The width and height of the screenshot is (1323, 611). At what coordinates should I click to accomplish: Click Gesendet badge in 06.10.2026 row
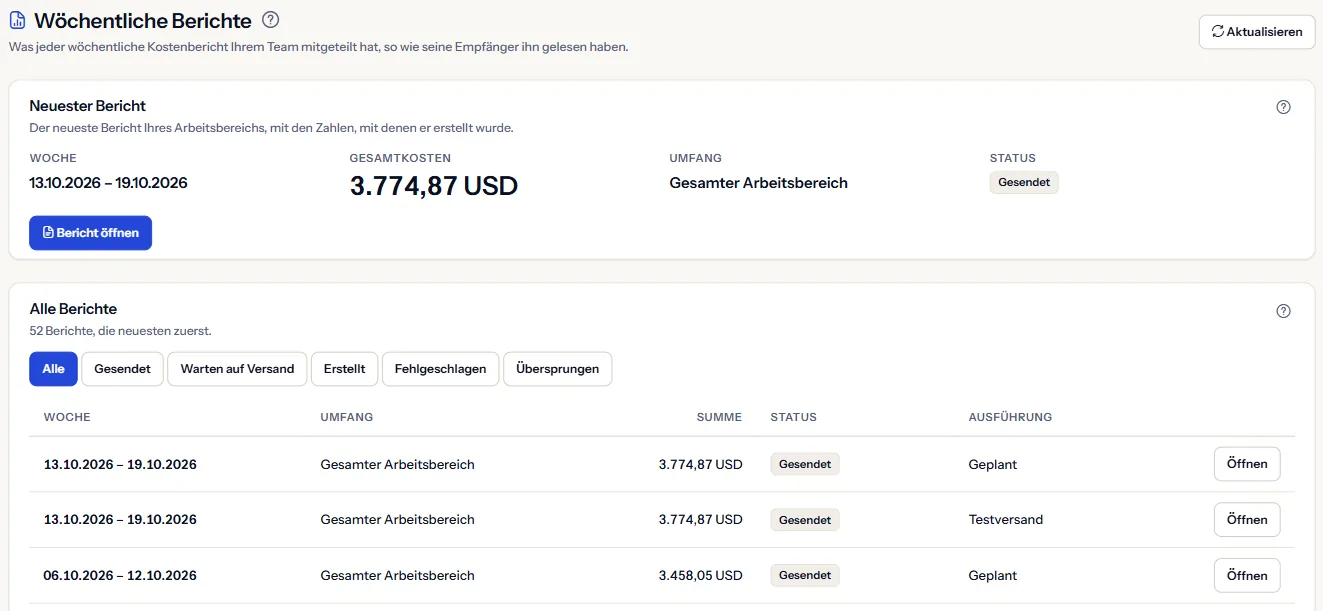coord(805,576)
